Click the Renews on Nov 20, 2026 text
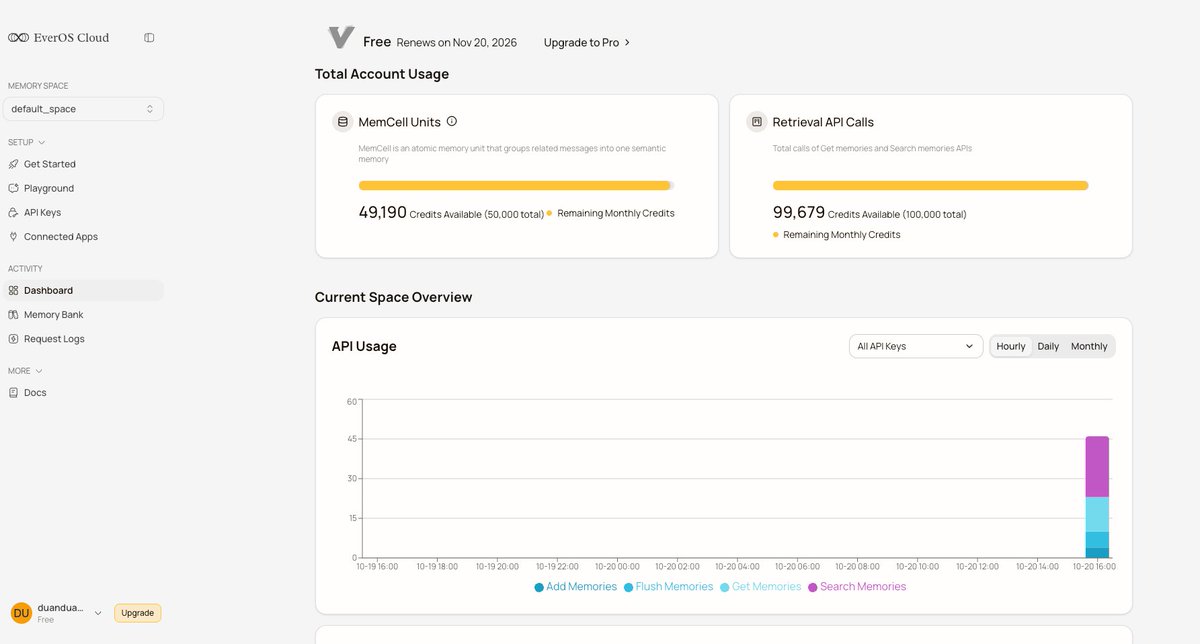The height and width of the screenshot is (644, 1200). [457, 43]
